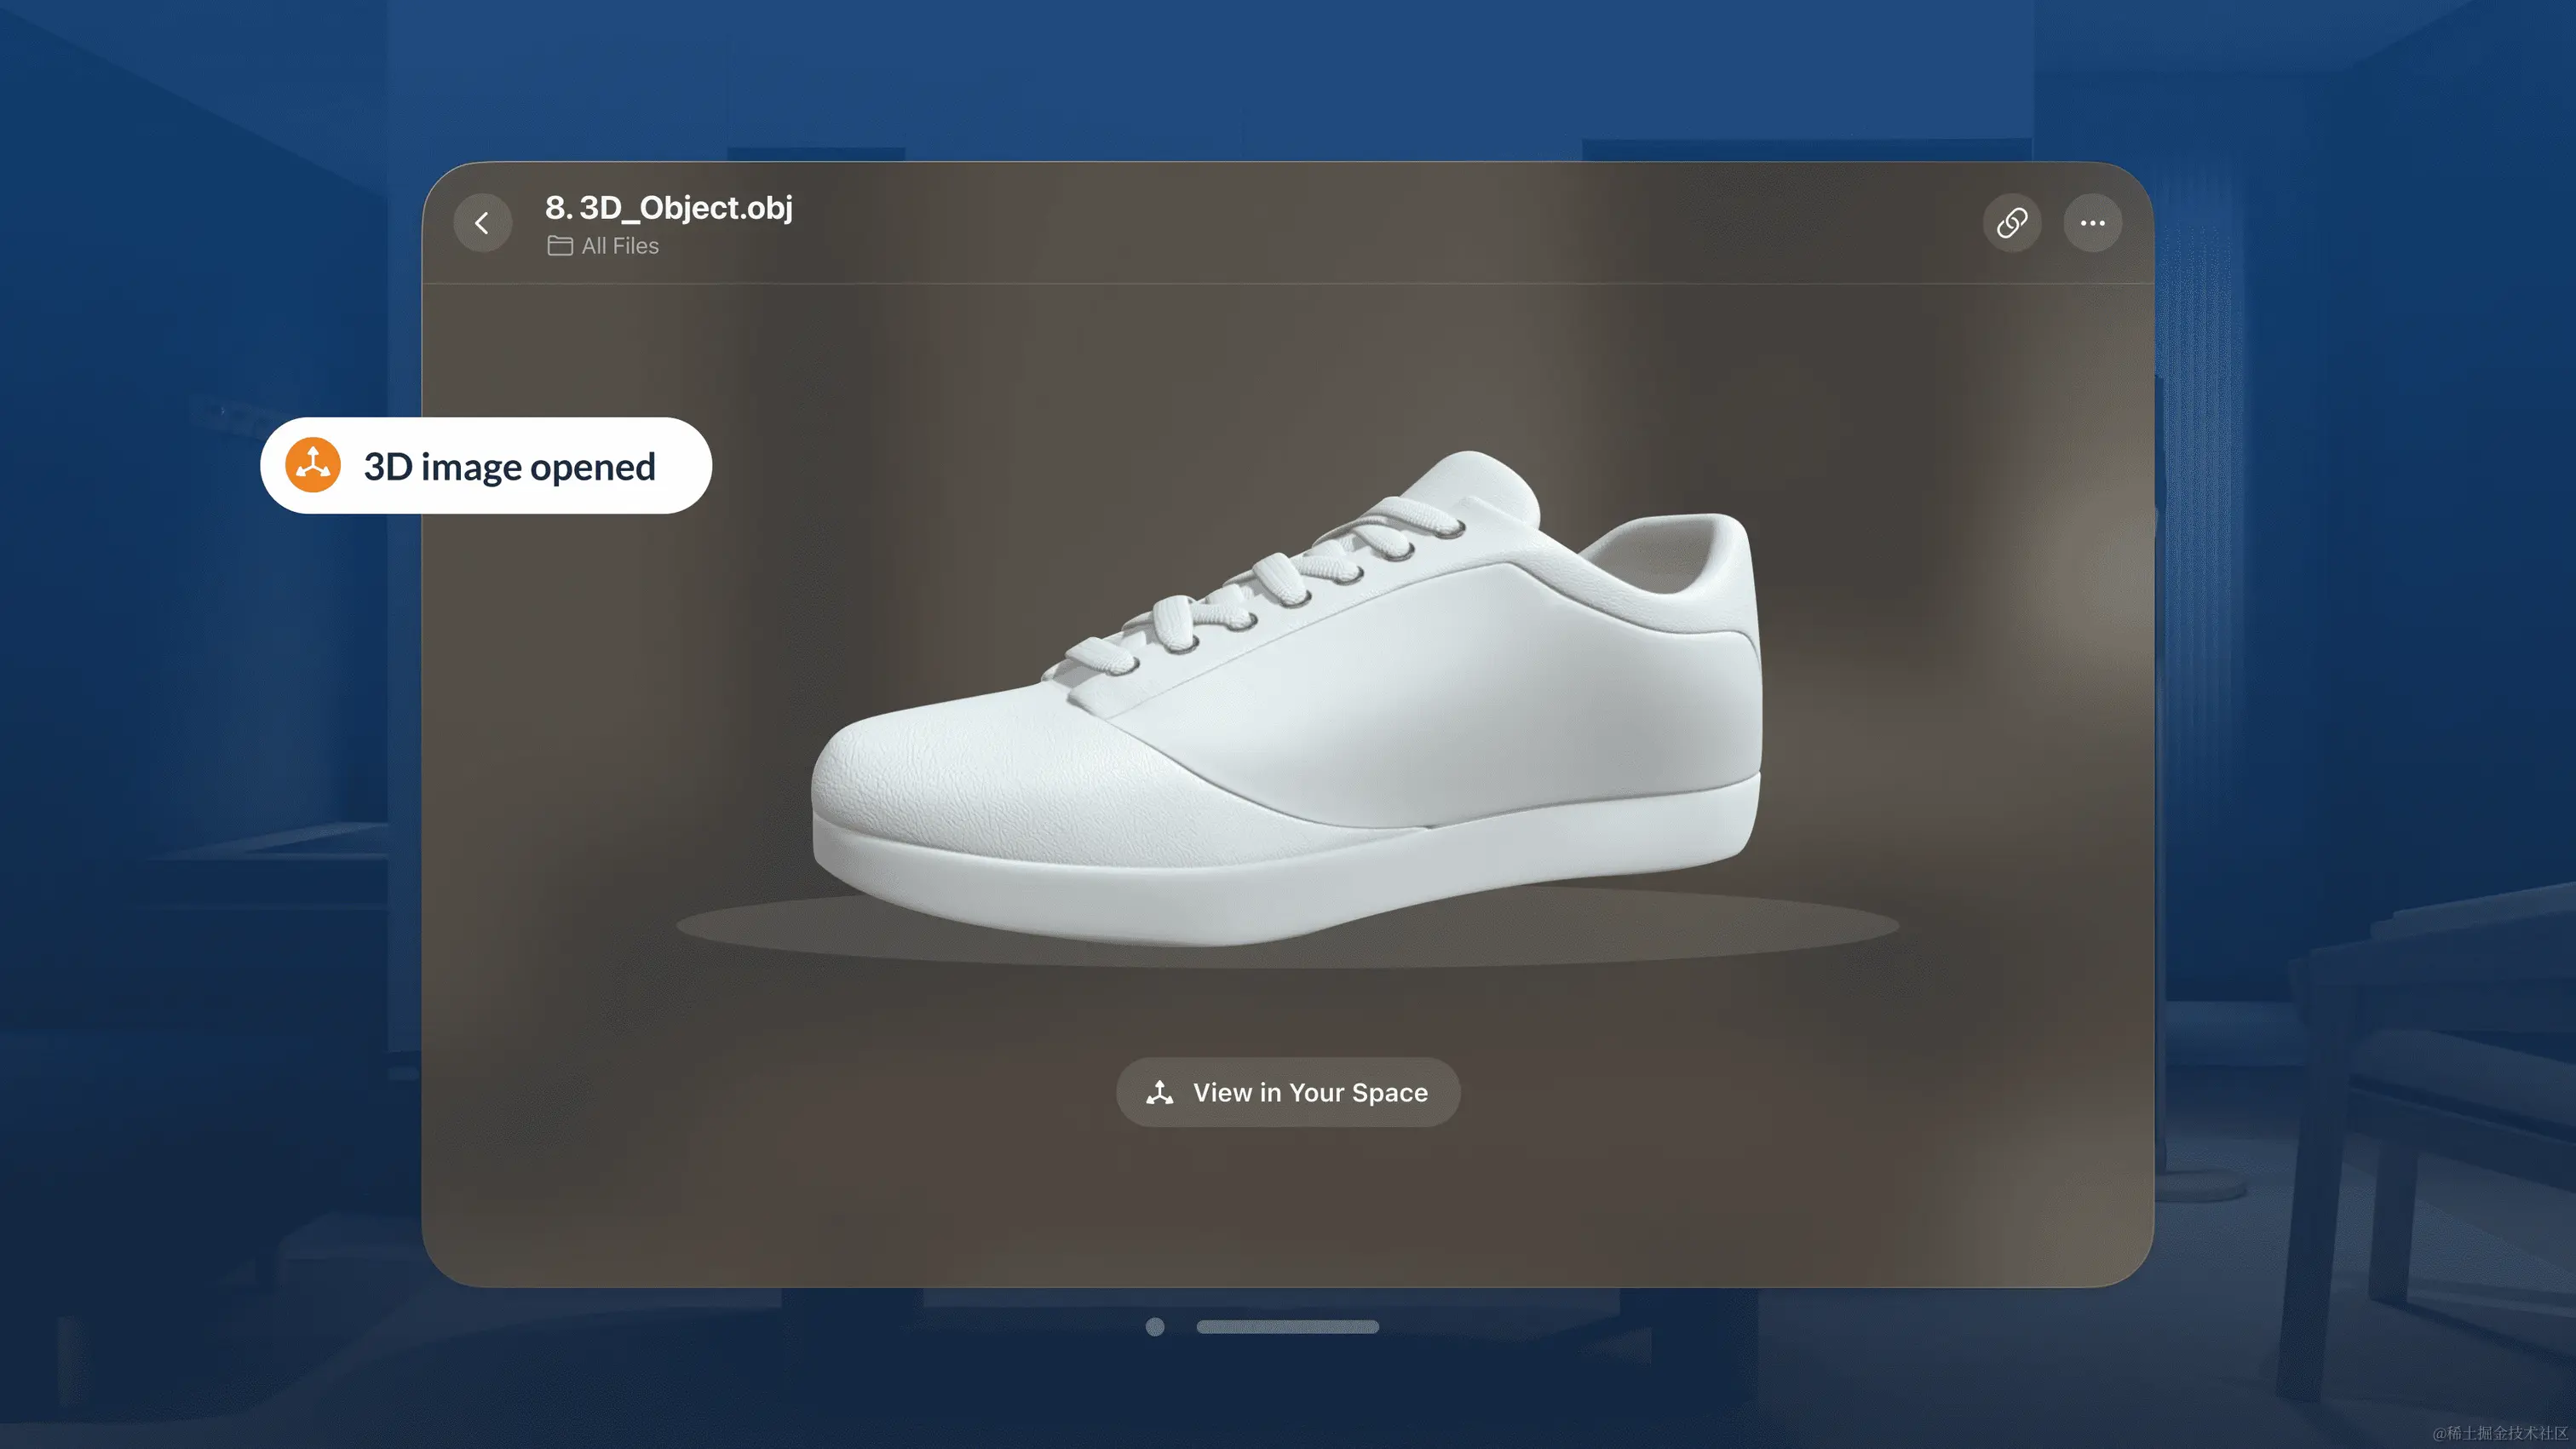Open the three-dot more options menu
The height and width of the screenshot is (1449, 2576).
2092,223
